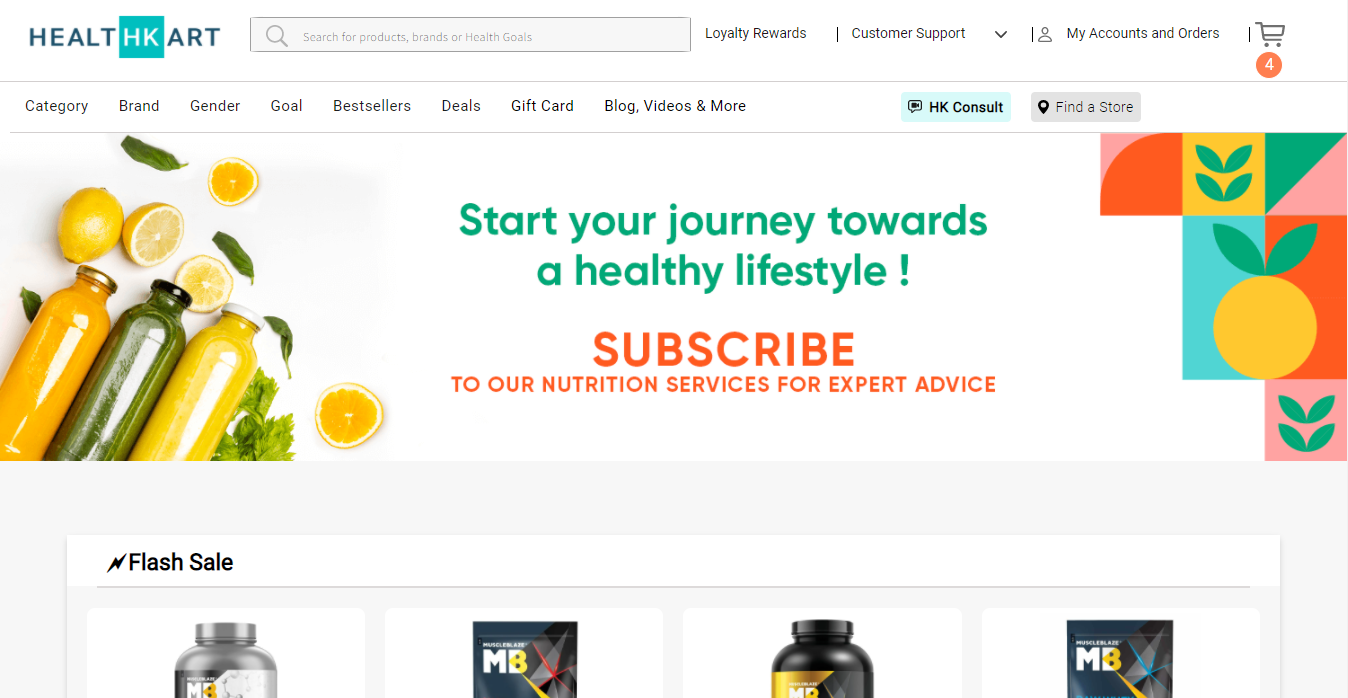This screenshot has width=1348, height=698.
Task: Click the HealthKart logo
Action: pos(125,37)
